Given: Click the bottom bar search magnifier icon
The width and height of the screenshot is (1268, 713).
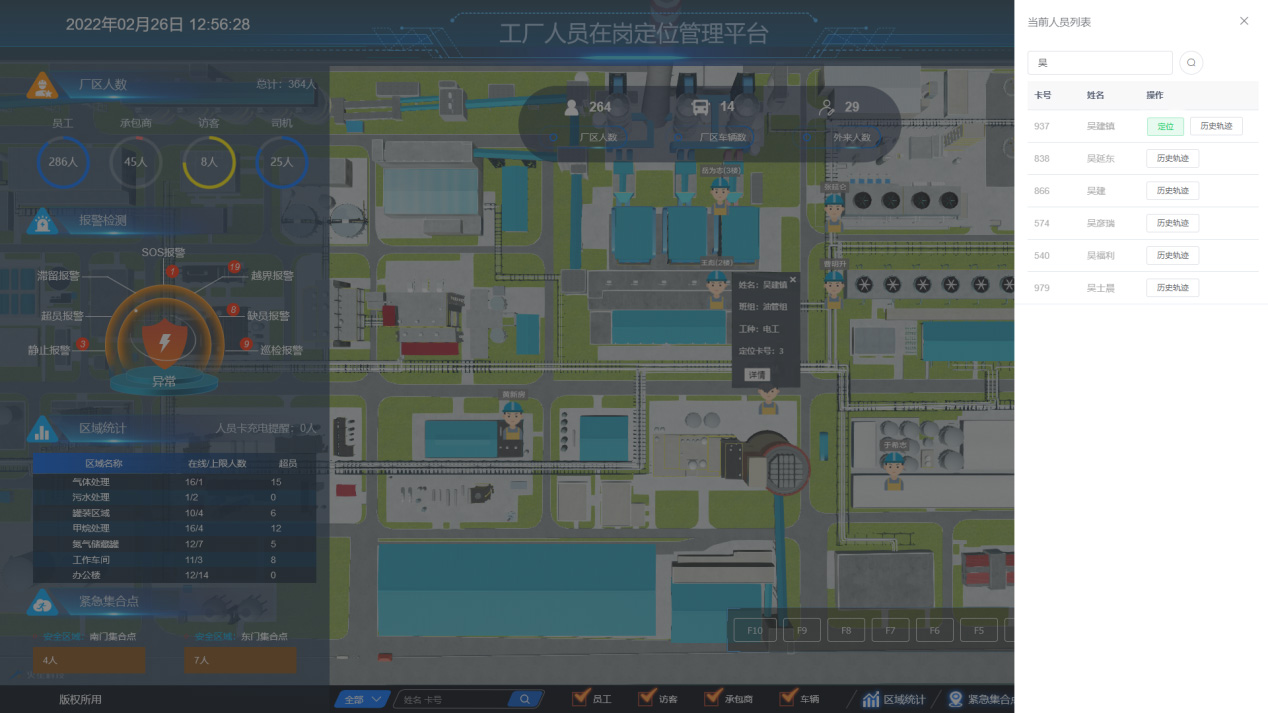Looking at the screenshot, I should (524, 699).
